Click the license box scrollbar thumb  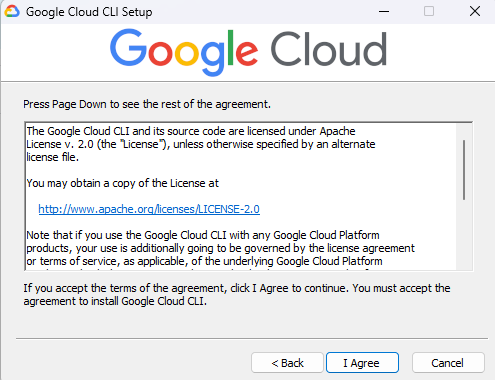464,170
